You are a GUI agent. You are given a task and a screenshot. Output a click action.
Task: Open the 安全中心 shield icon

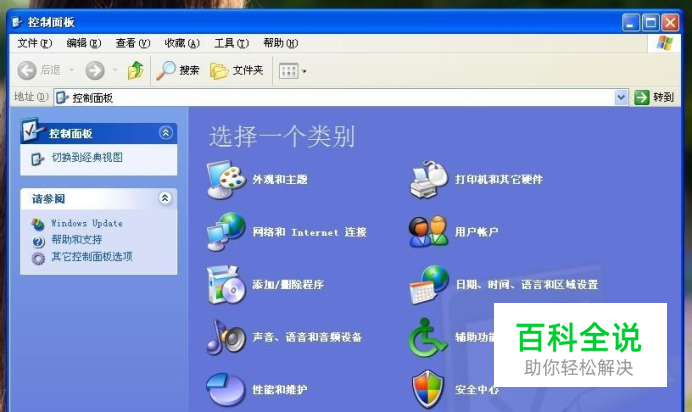pyautogui.click(x=428, y=390)
